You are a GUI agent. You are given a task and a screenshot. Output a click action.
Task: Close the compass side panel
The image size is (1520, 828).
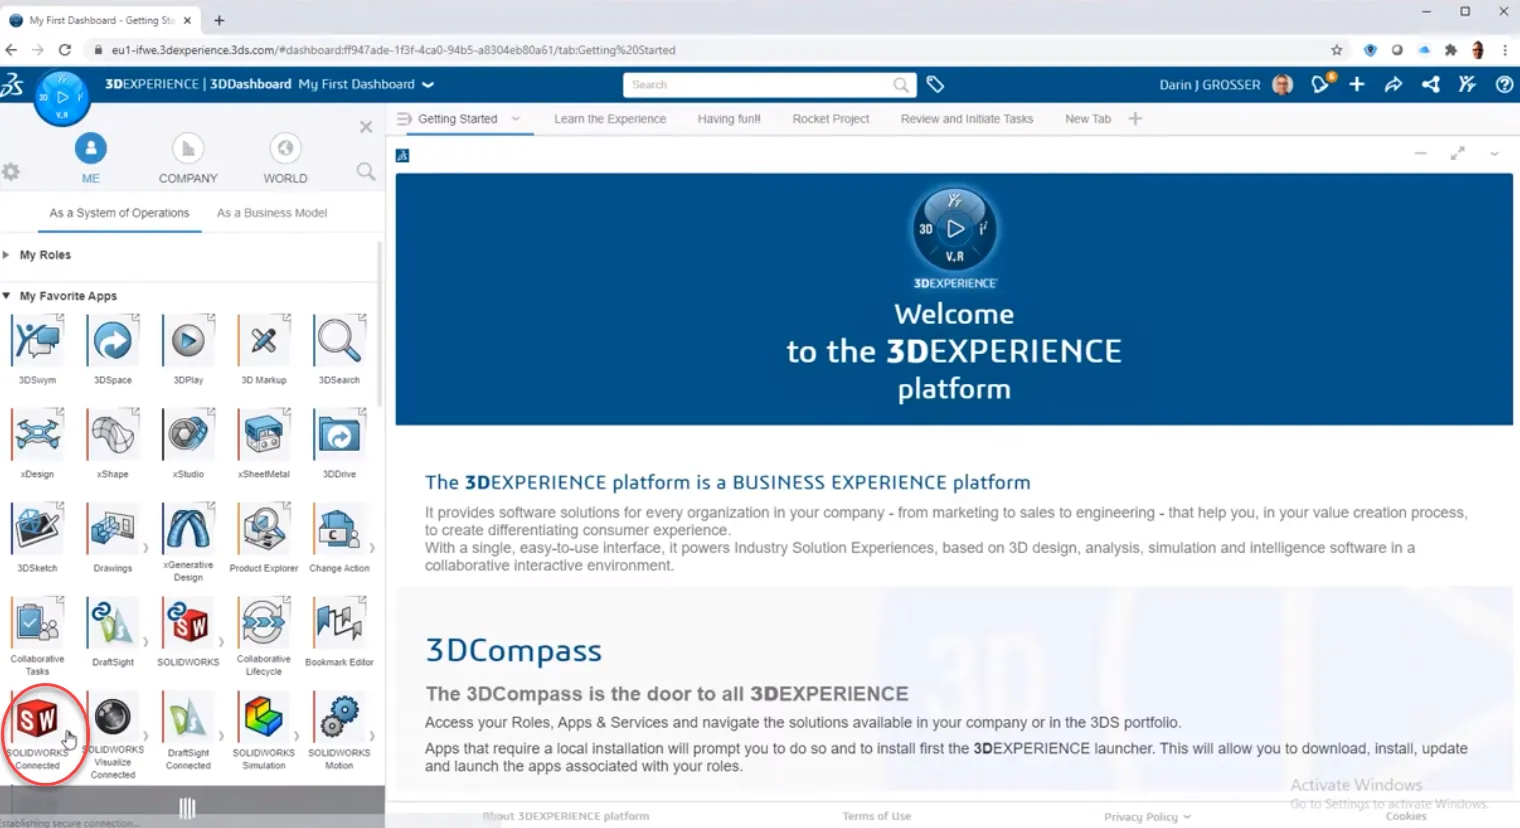(x=366, y=127)
